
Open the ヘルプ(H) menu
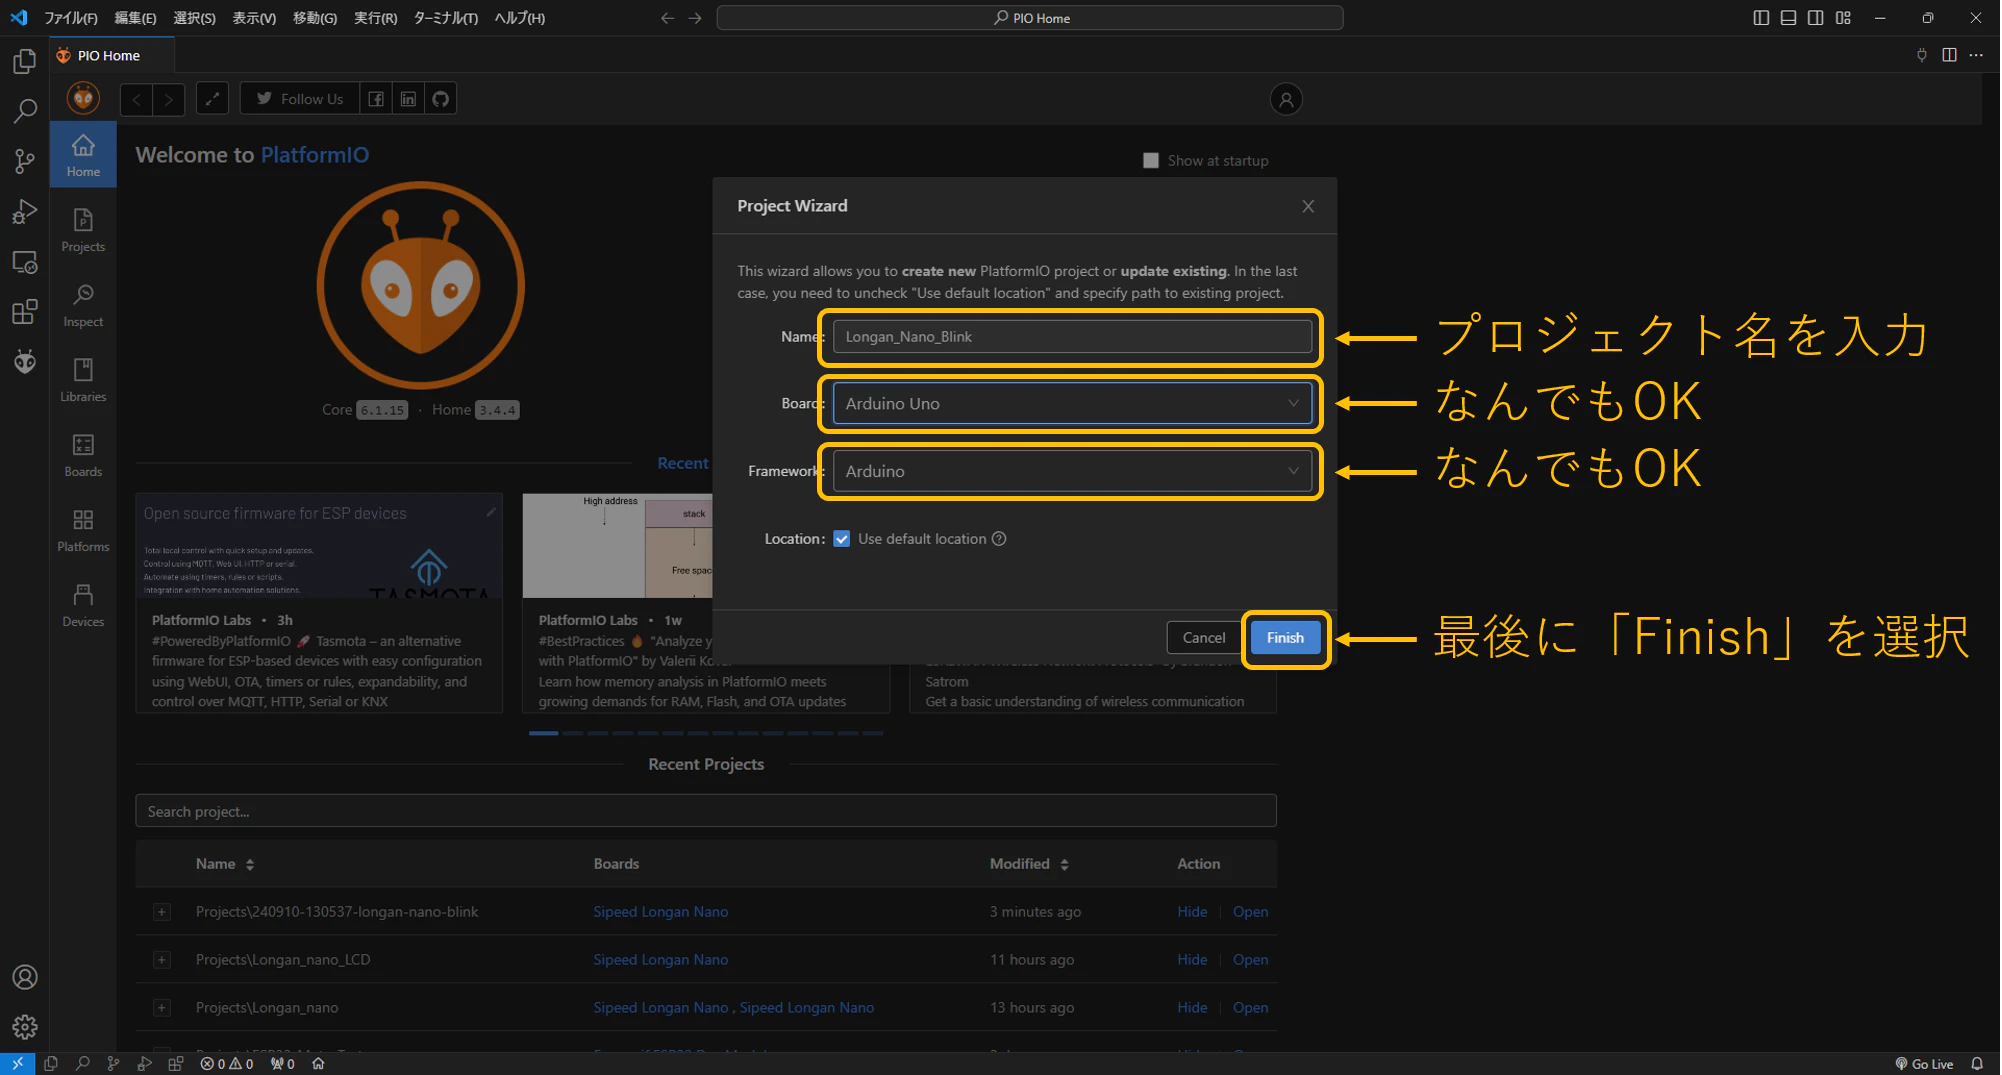(519, 18)
